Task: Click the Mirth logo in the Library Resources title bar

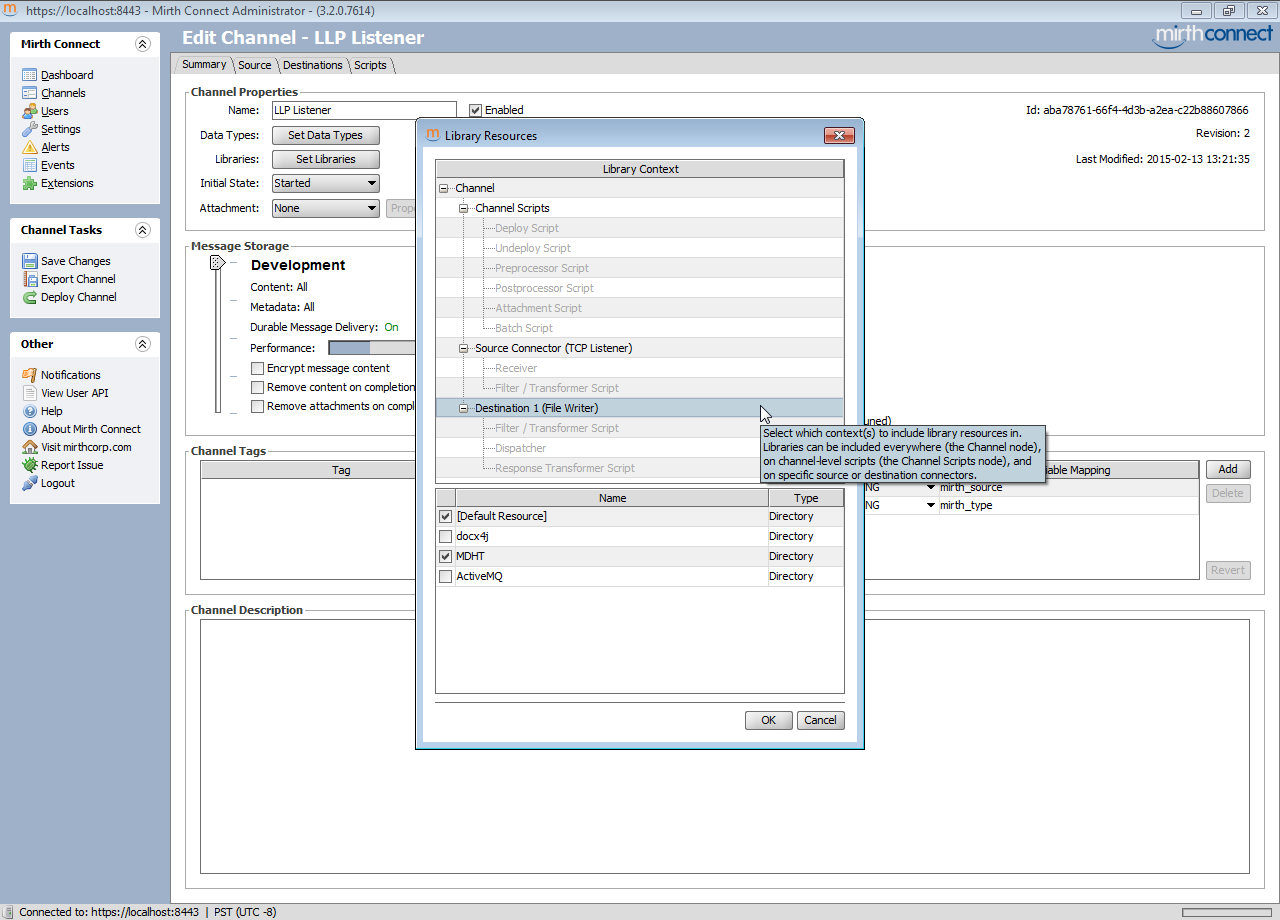Action: coord(433,135)
